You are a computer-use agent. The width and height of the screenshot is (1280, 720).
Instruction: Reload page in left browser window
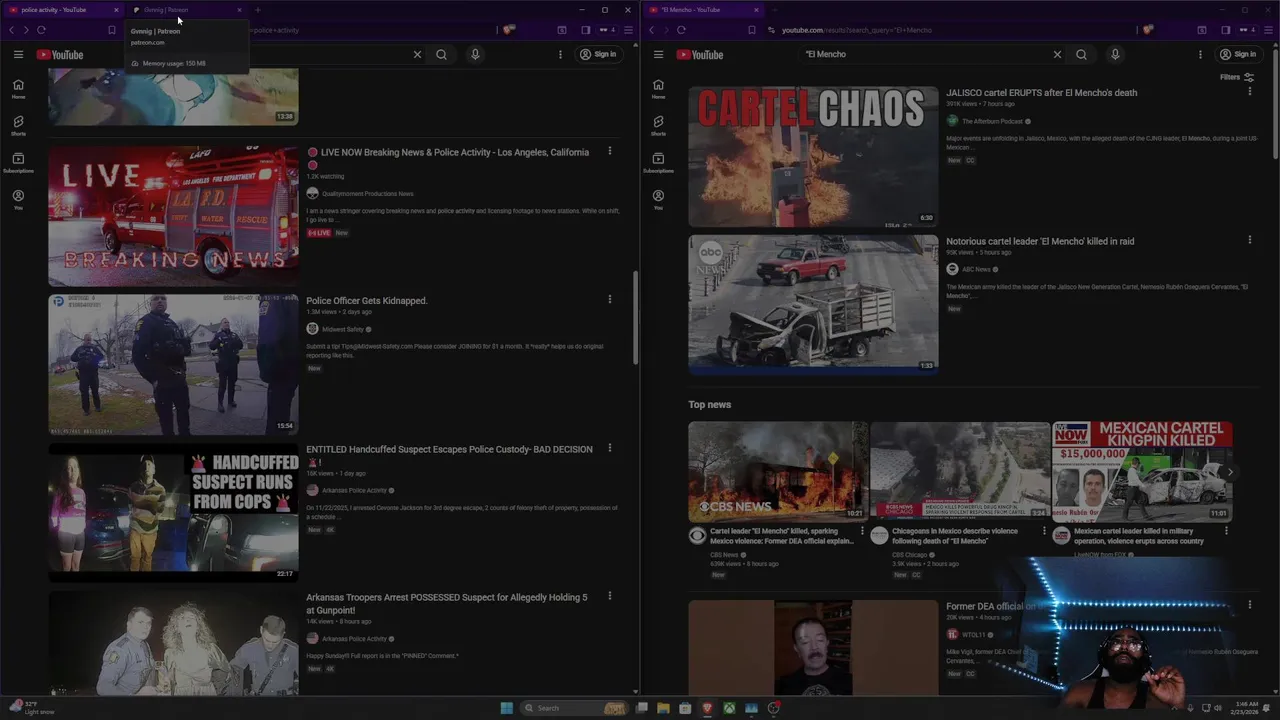[x=41, y=30]
